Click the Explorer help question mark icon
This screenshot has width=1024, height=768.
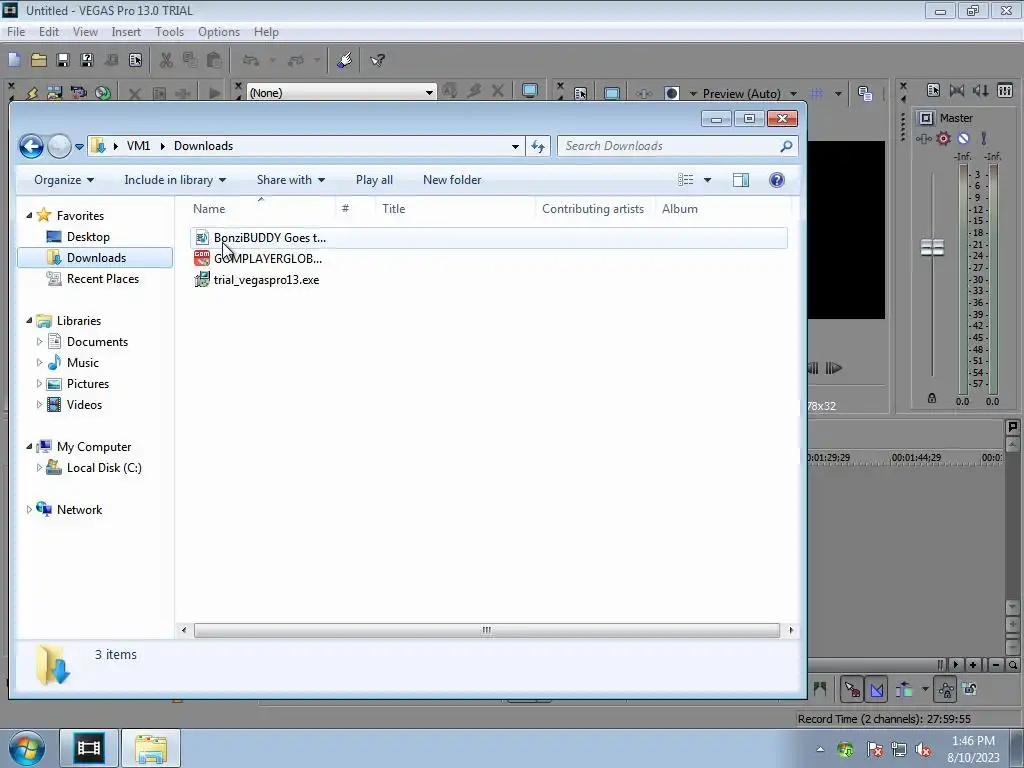click(x=776, y=180)
